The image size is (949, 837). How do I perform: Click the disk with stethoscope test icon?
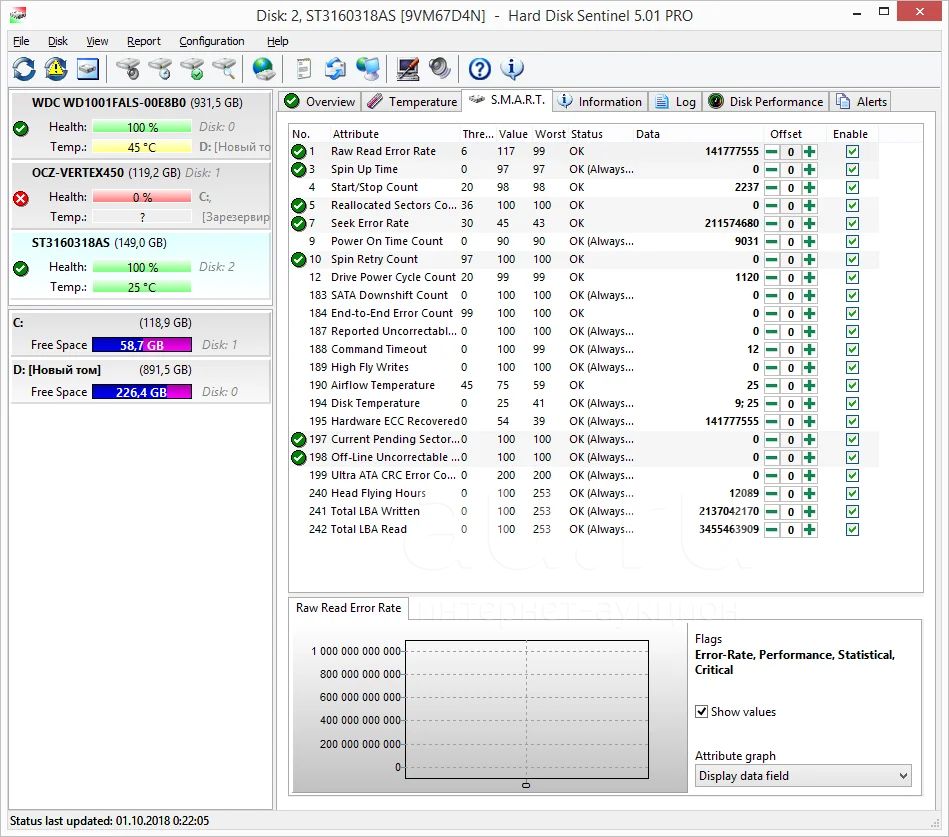tap(128, 68)
